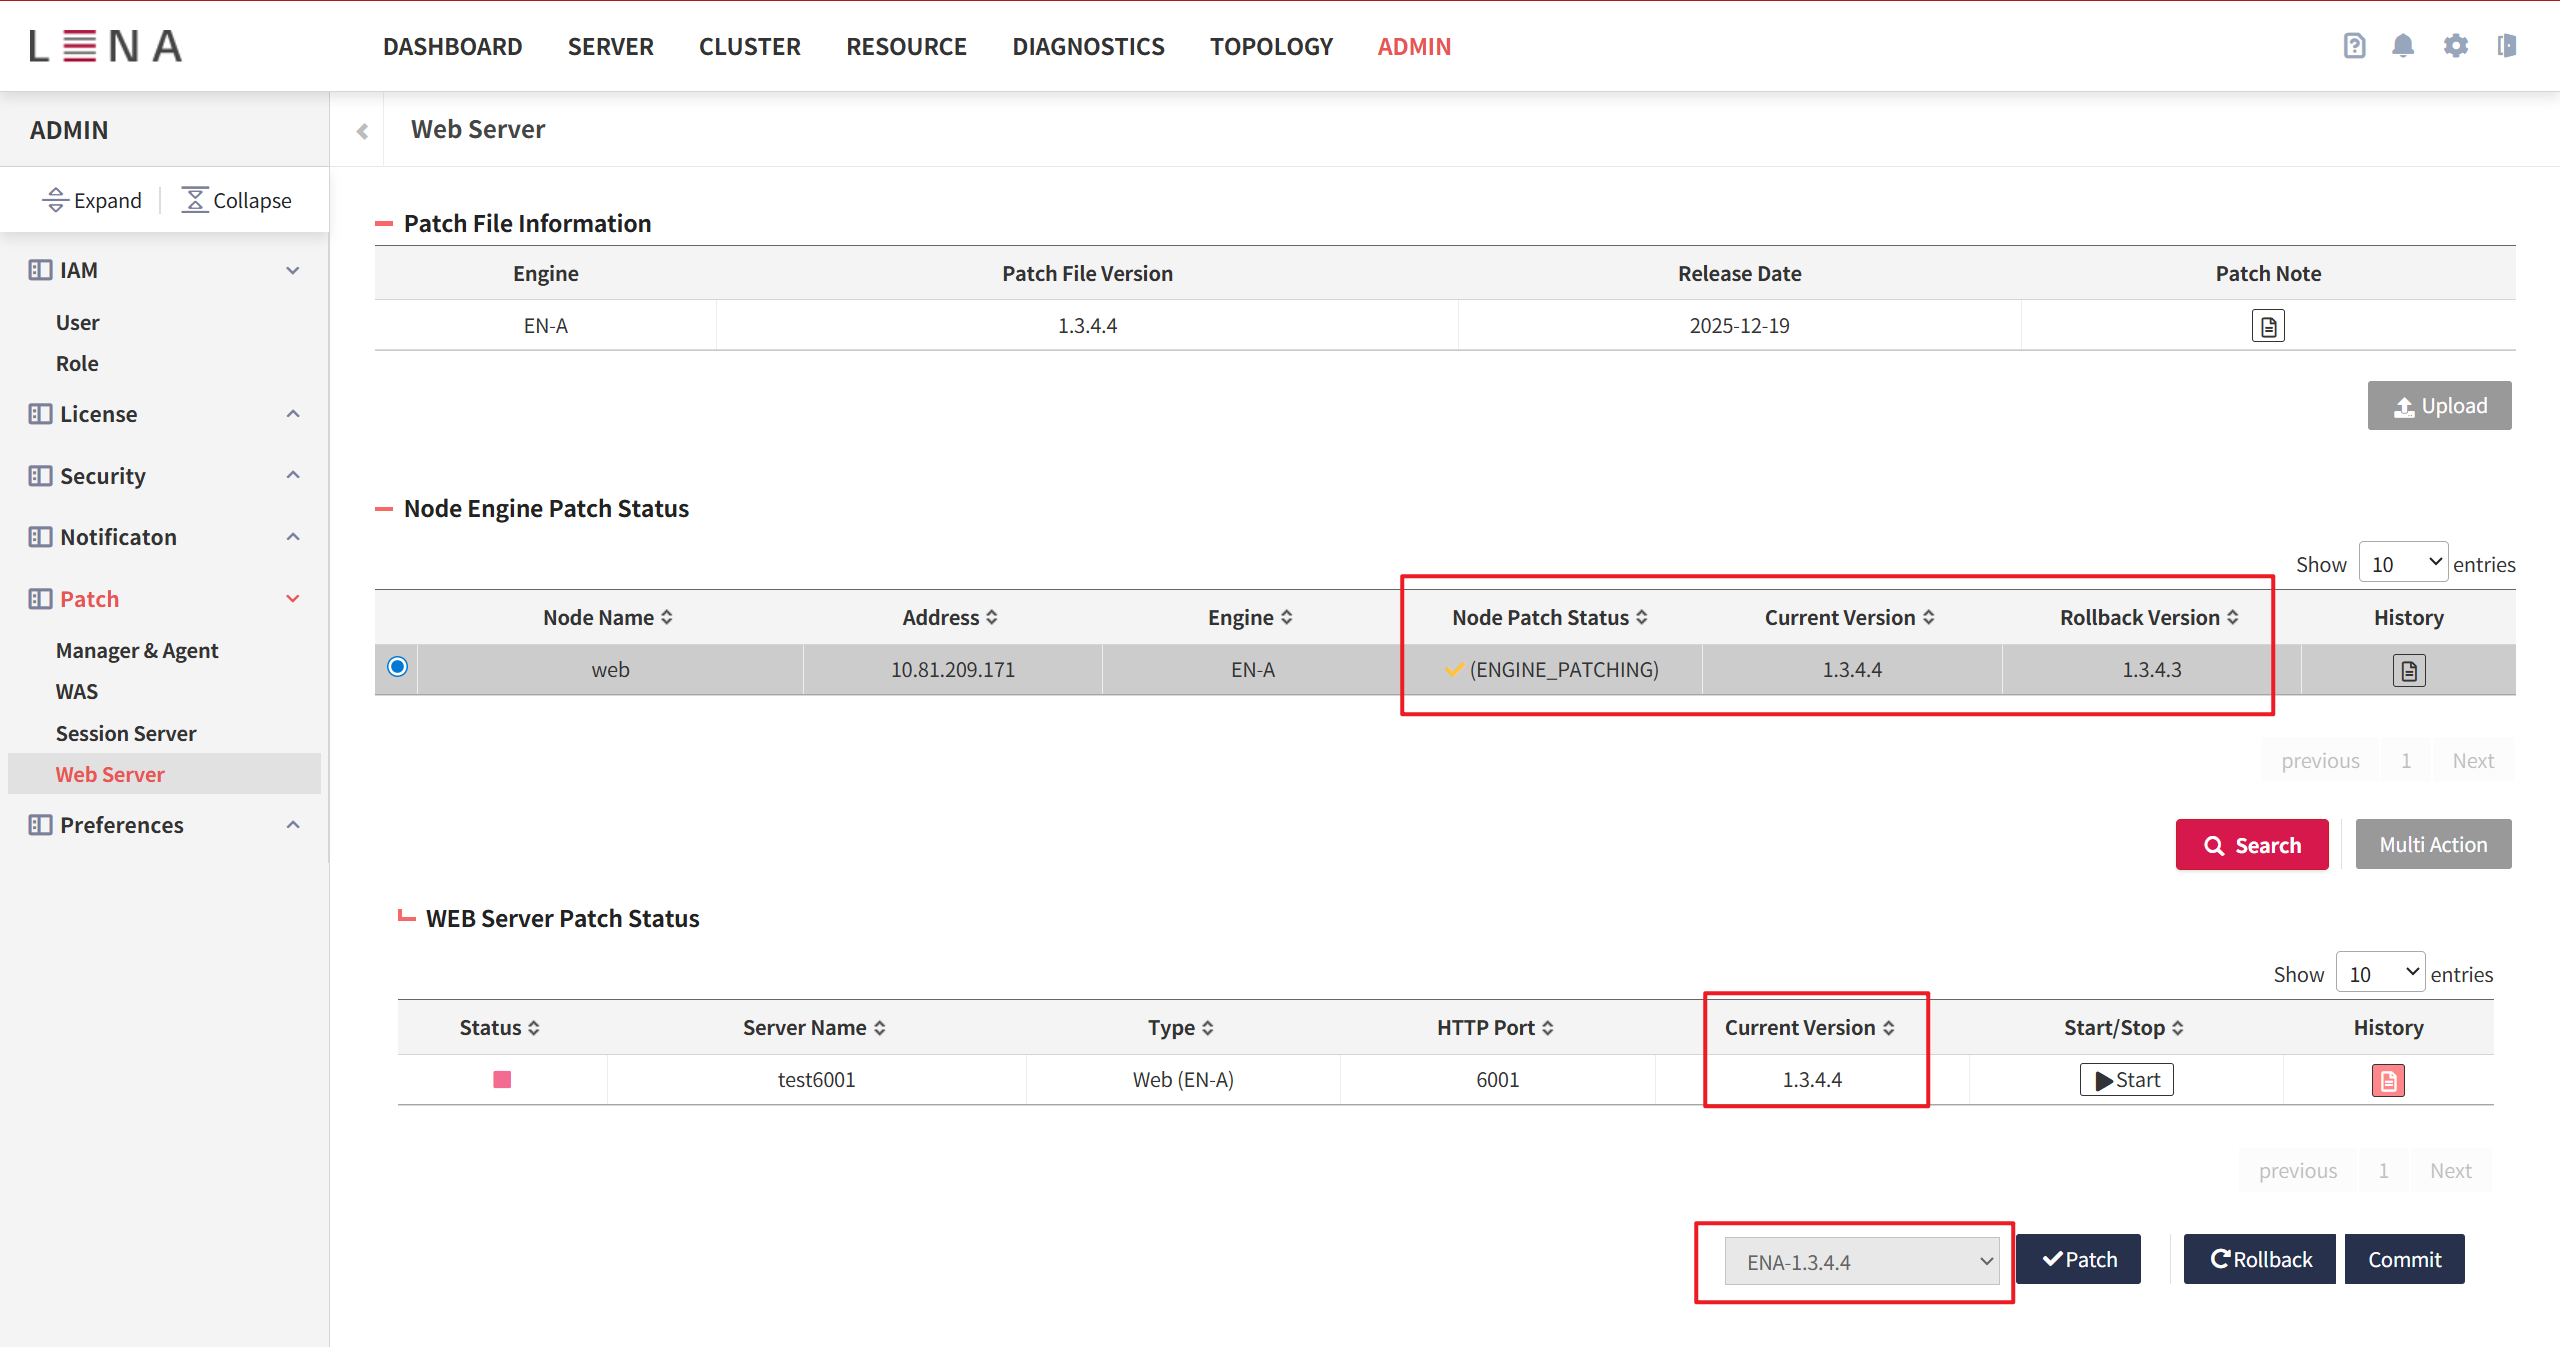Expand the Preferences menu chevron
The width and height of the screenshot is (2560, 1347).
coord(293,825)
